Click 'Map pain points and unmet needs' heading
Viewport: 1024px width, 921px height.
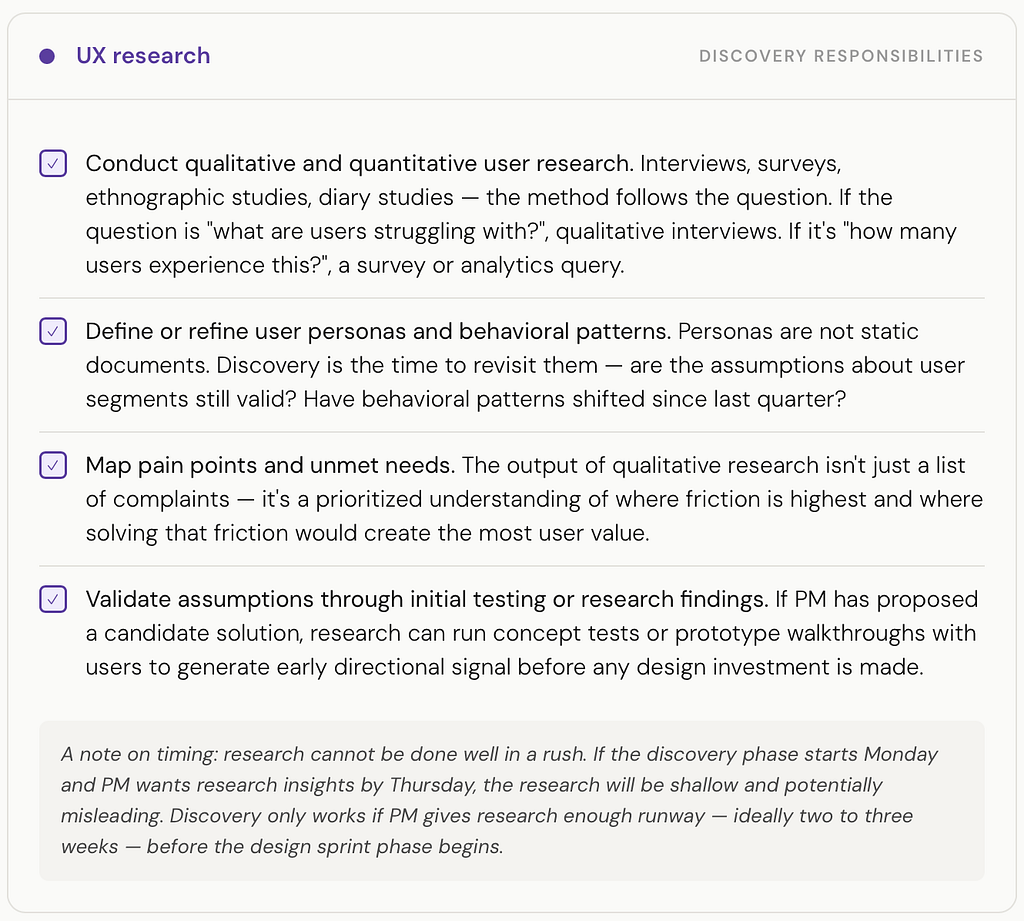click(x=270, y=465)
